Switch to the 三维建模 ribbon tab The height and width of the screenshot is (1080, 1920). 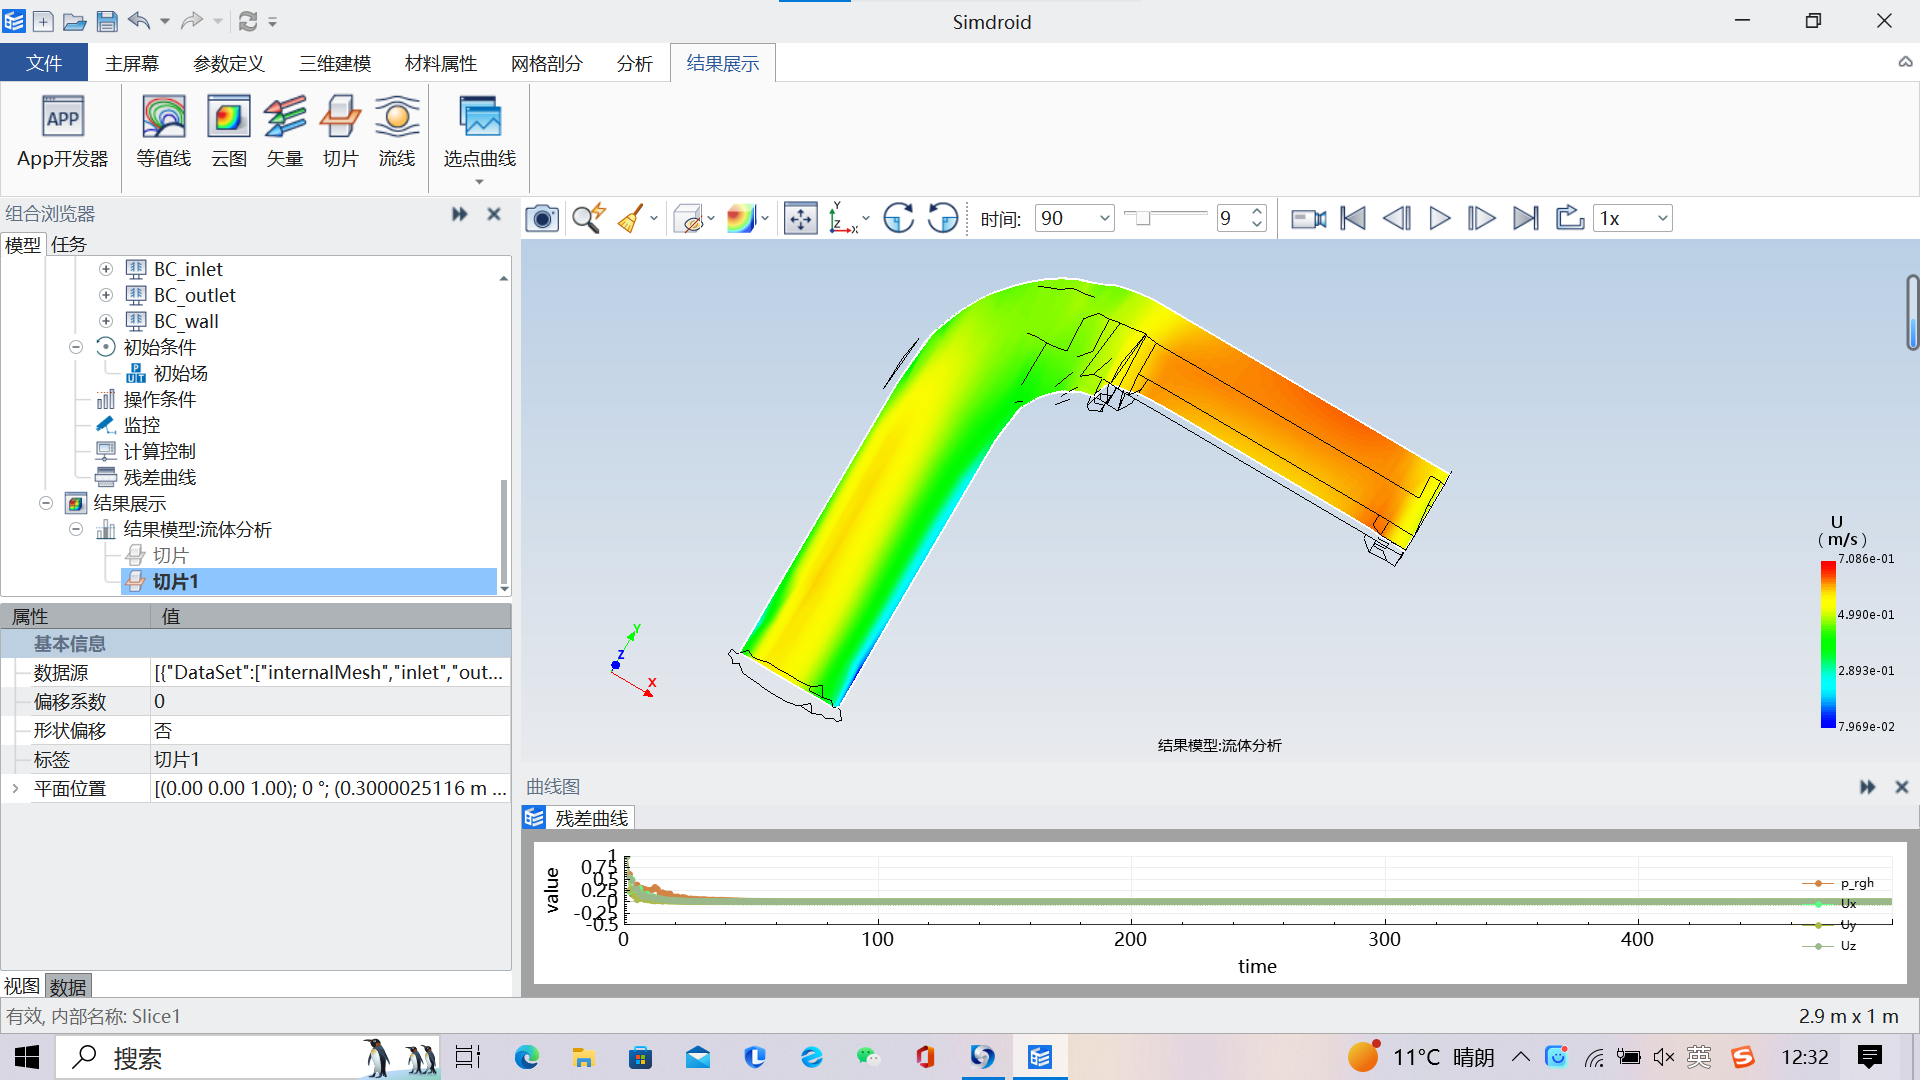click(x=335, y=63)
